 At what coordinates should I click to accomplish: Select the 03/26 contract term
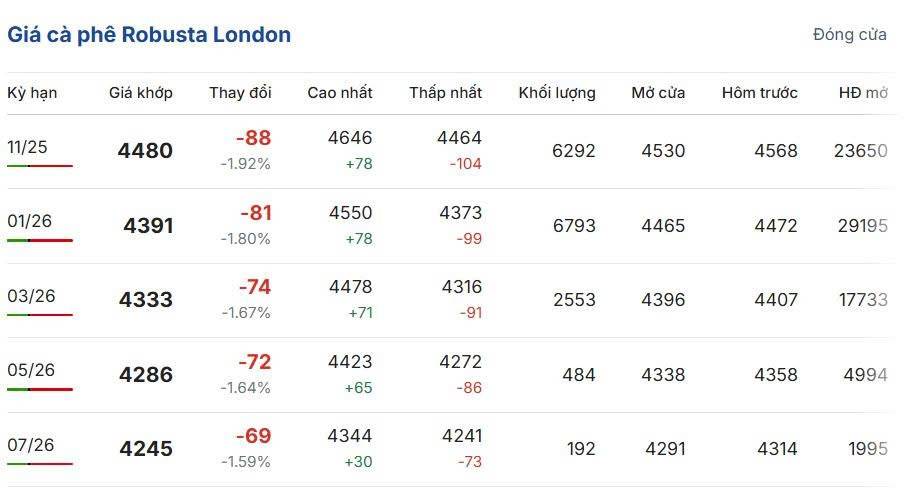[30, 296]
